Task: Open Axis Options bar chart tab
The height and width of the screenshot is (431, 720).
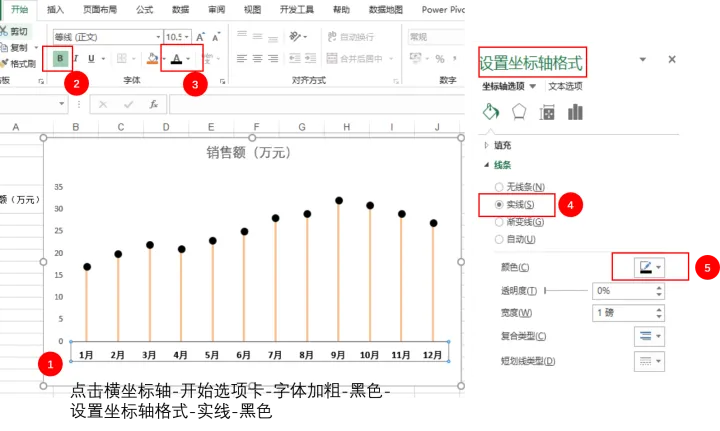Action: (575, 112)
